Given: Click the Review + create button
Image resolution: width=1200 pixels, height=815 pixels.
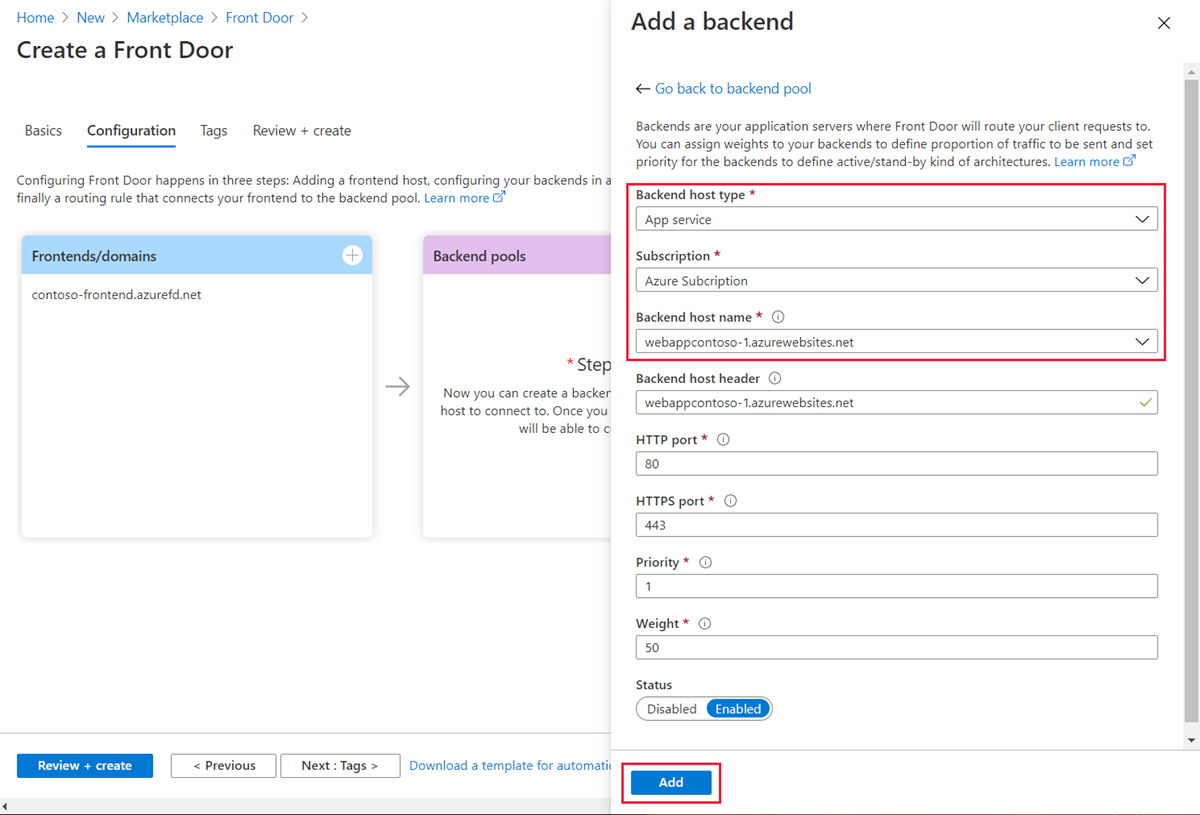Looking at the screenshot, I should [84, 765].
